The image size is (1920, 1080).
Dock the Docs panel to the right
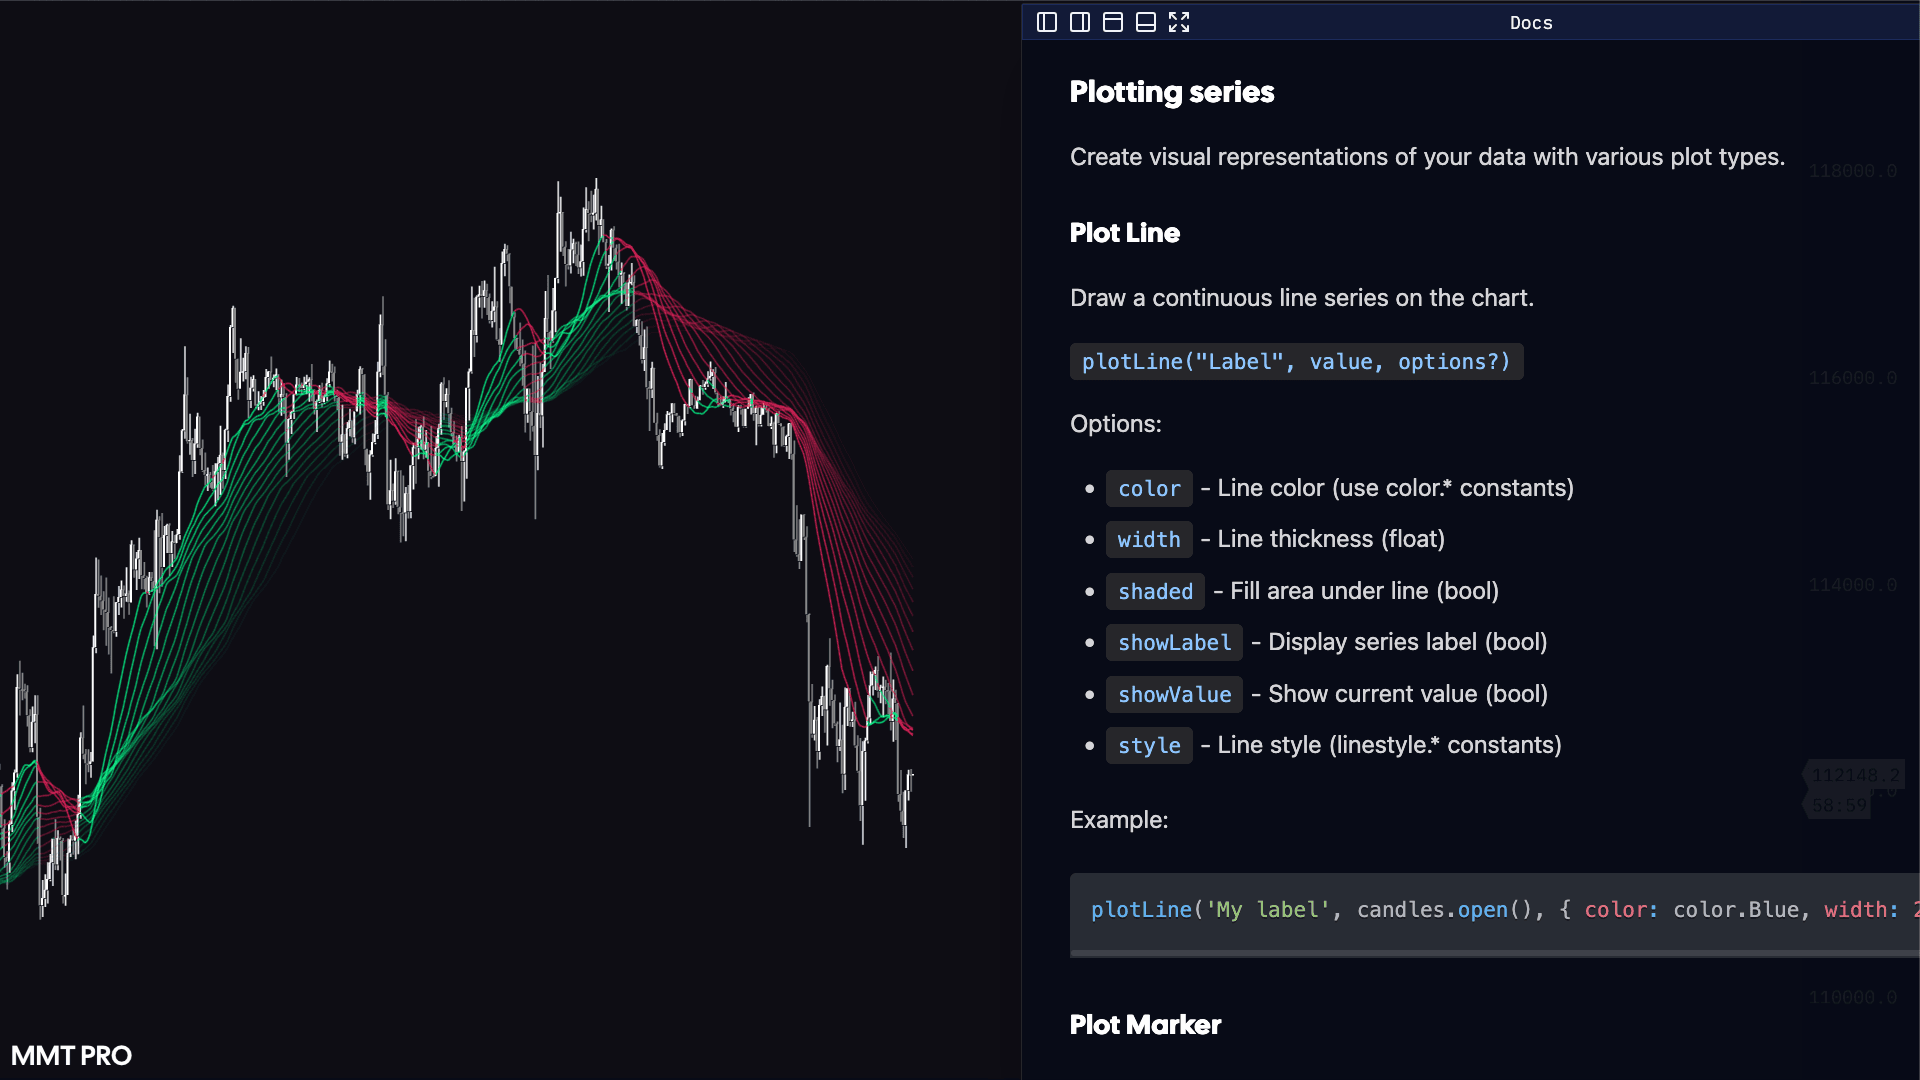[x=1080, y=22]
